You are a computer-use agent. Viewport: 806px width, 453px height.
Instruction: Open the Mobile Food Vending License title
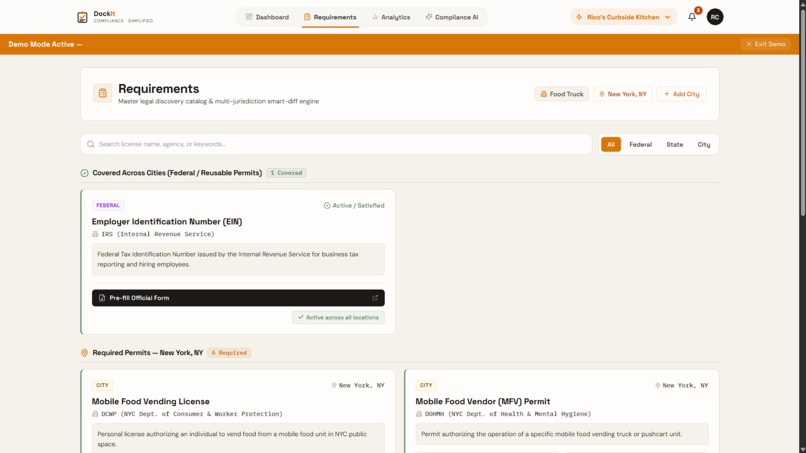151,402
